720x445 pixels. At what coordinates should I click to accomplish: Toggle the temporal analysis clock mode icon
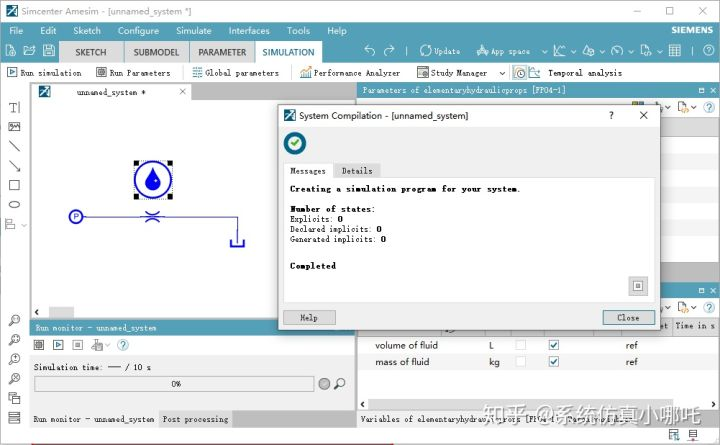tap(520, 73)
